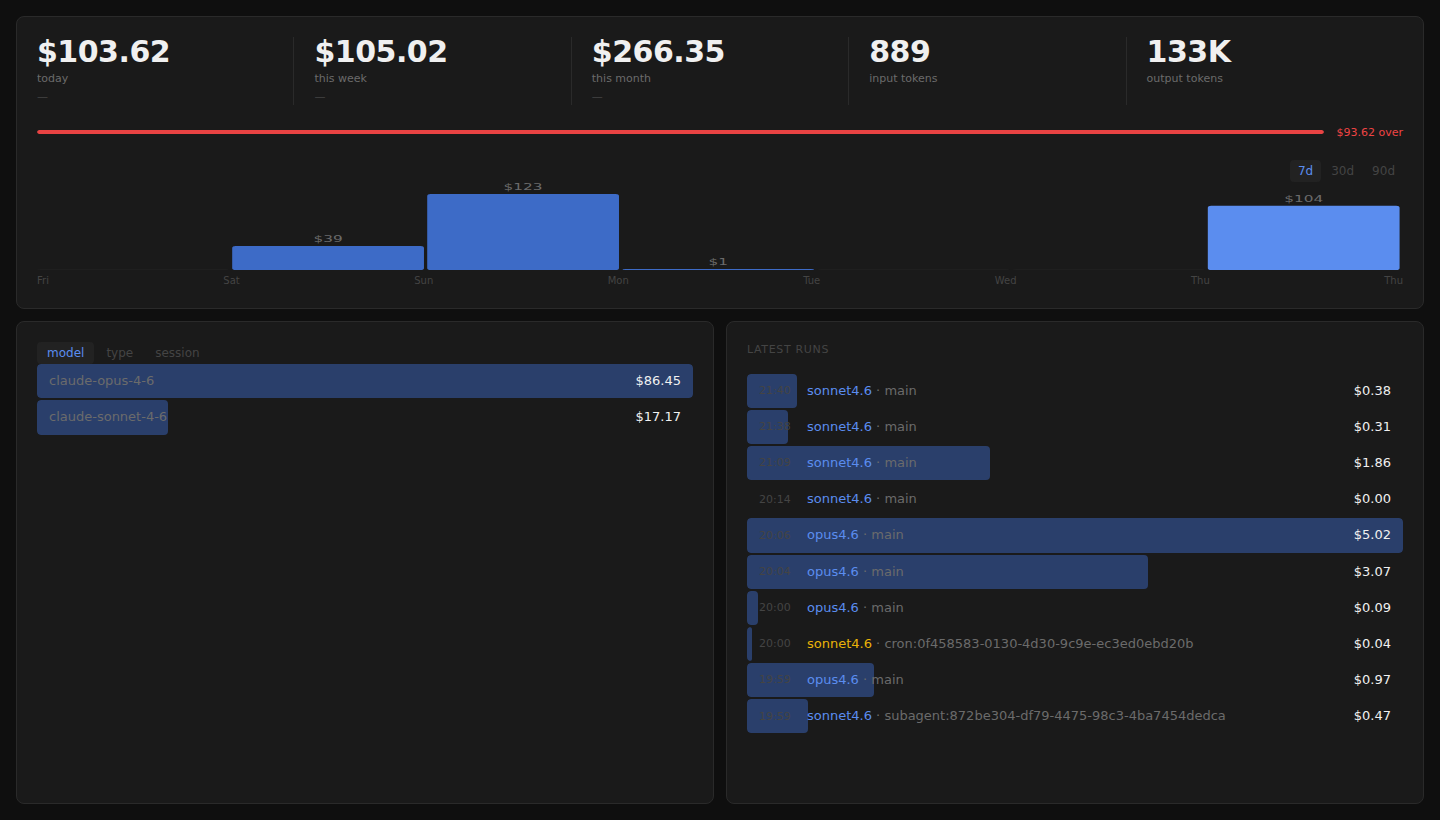Switch to the "session" breakdown tab
Viewport: 1440px width, 820px height.
click(x=177, y=352)
